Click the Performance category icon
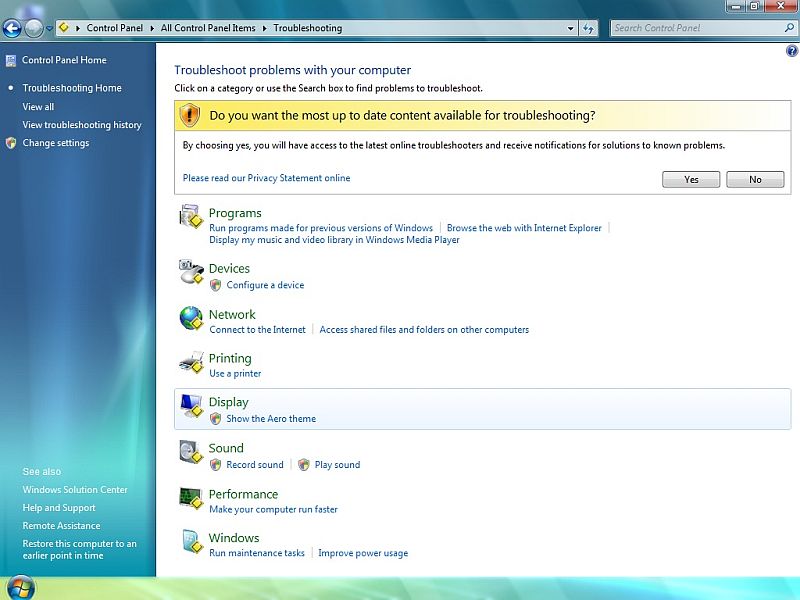 coord(190,498)
